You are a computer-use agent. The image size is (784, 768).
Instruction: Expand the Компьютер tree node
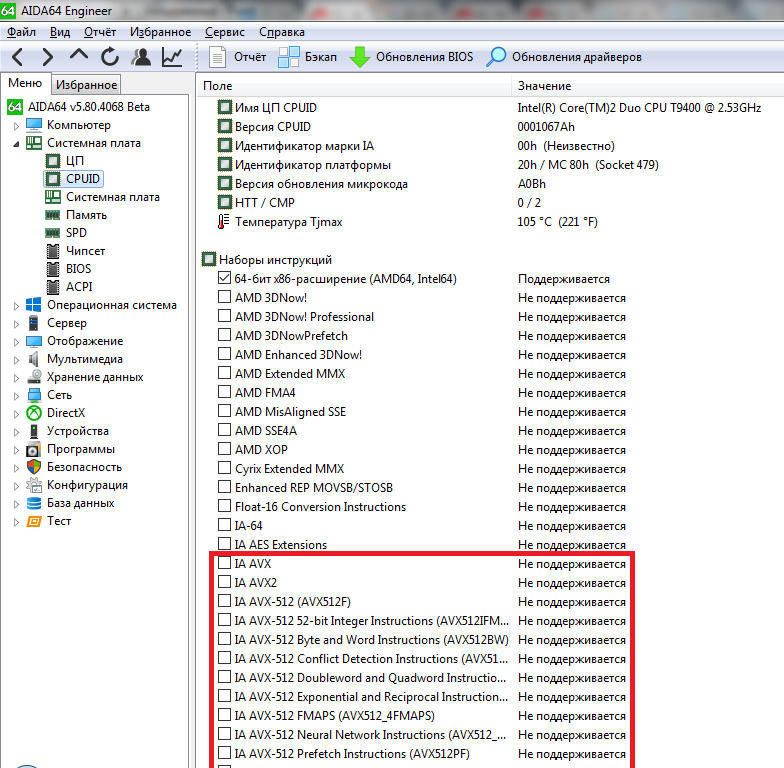(16, 126)
